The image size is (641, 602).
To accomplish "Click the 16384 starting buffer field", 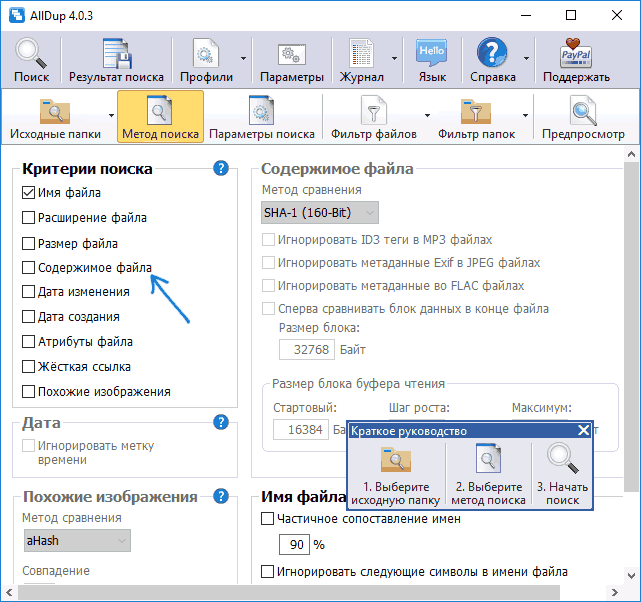I will (300, 430).
